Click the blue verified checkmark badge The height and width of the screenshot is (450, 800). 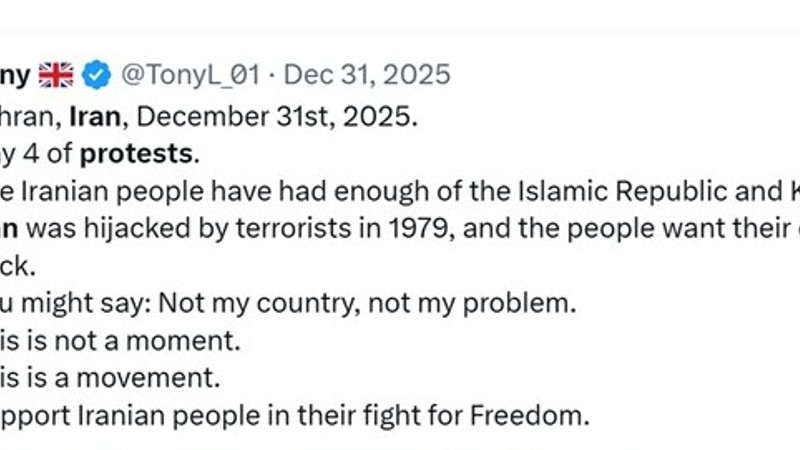click(96, 75)
